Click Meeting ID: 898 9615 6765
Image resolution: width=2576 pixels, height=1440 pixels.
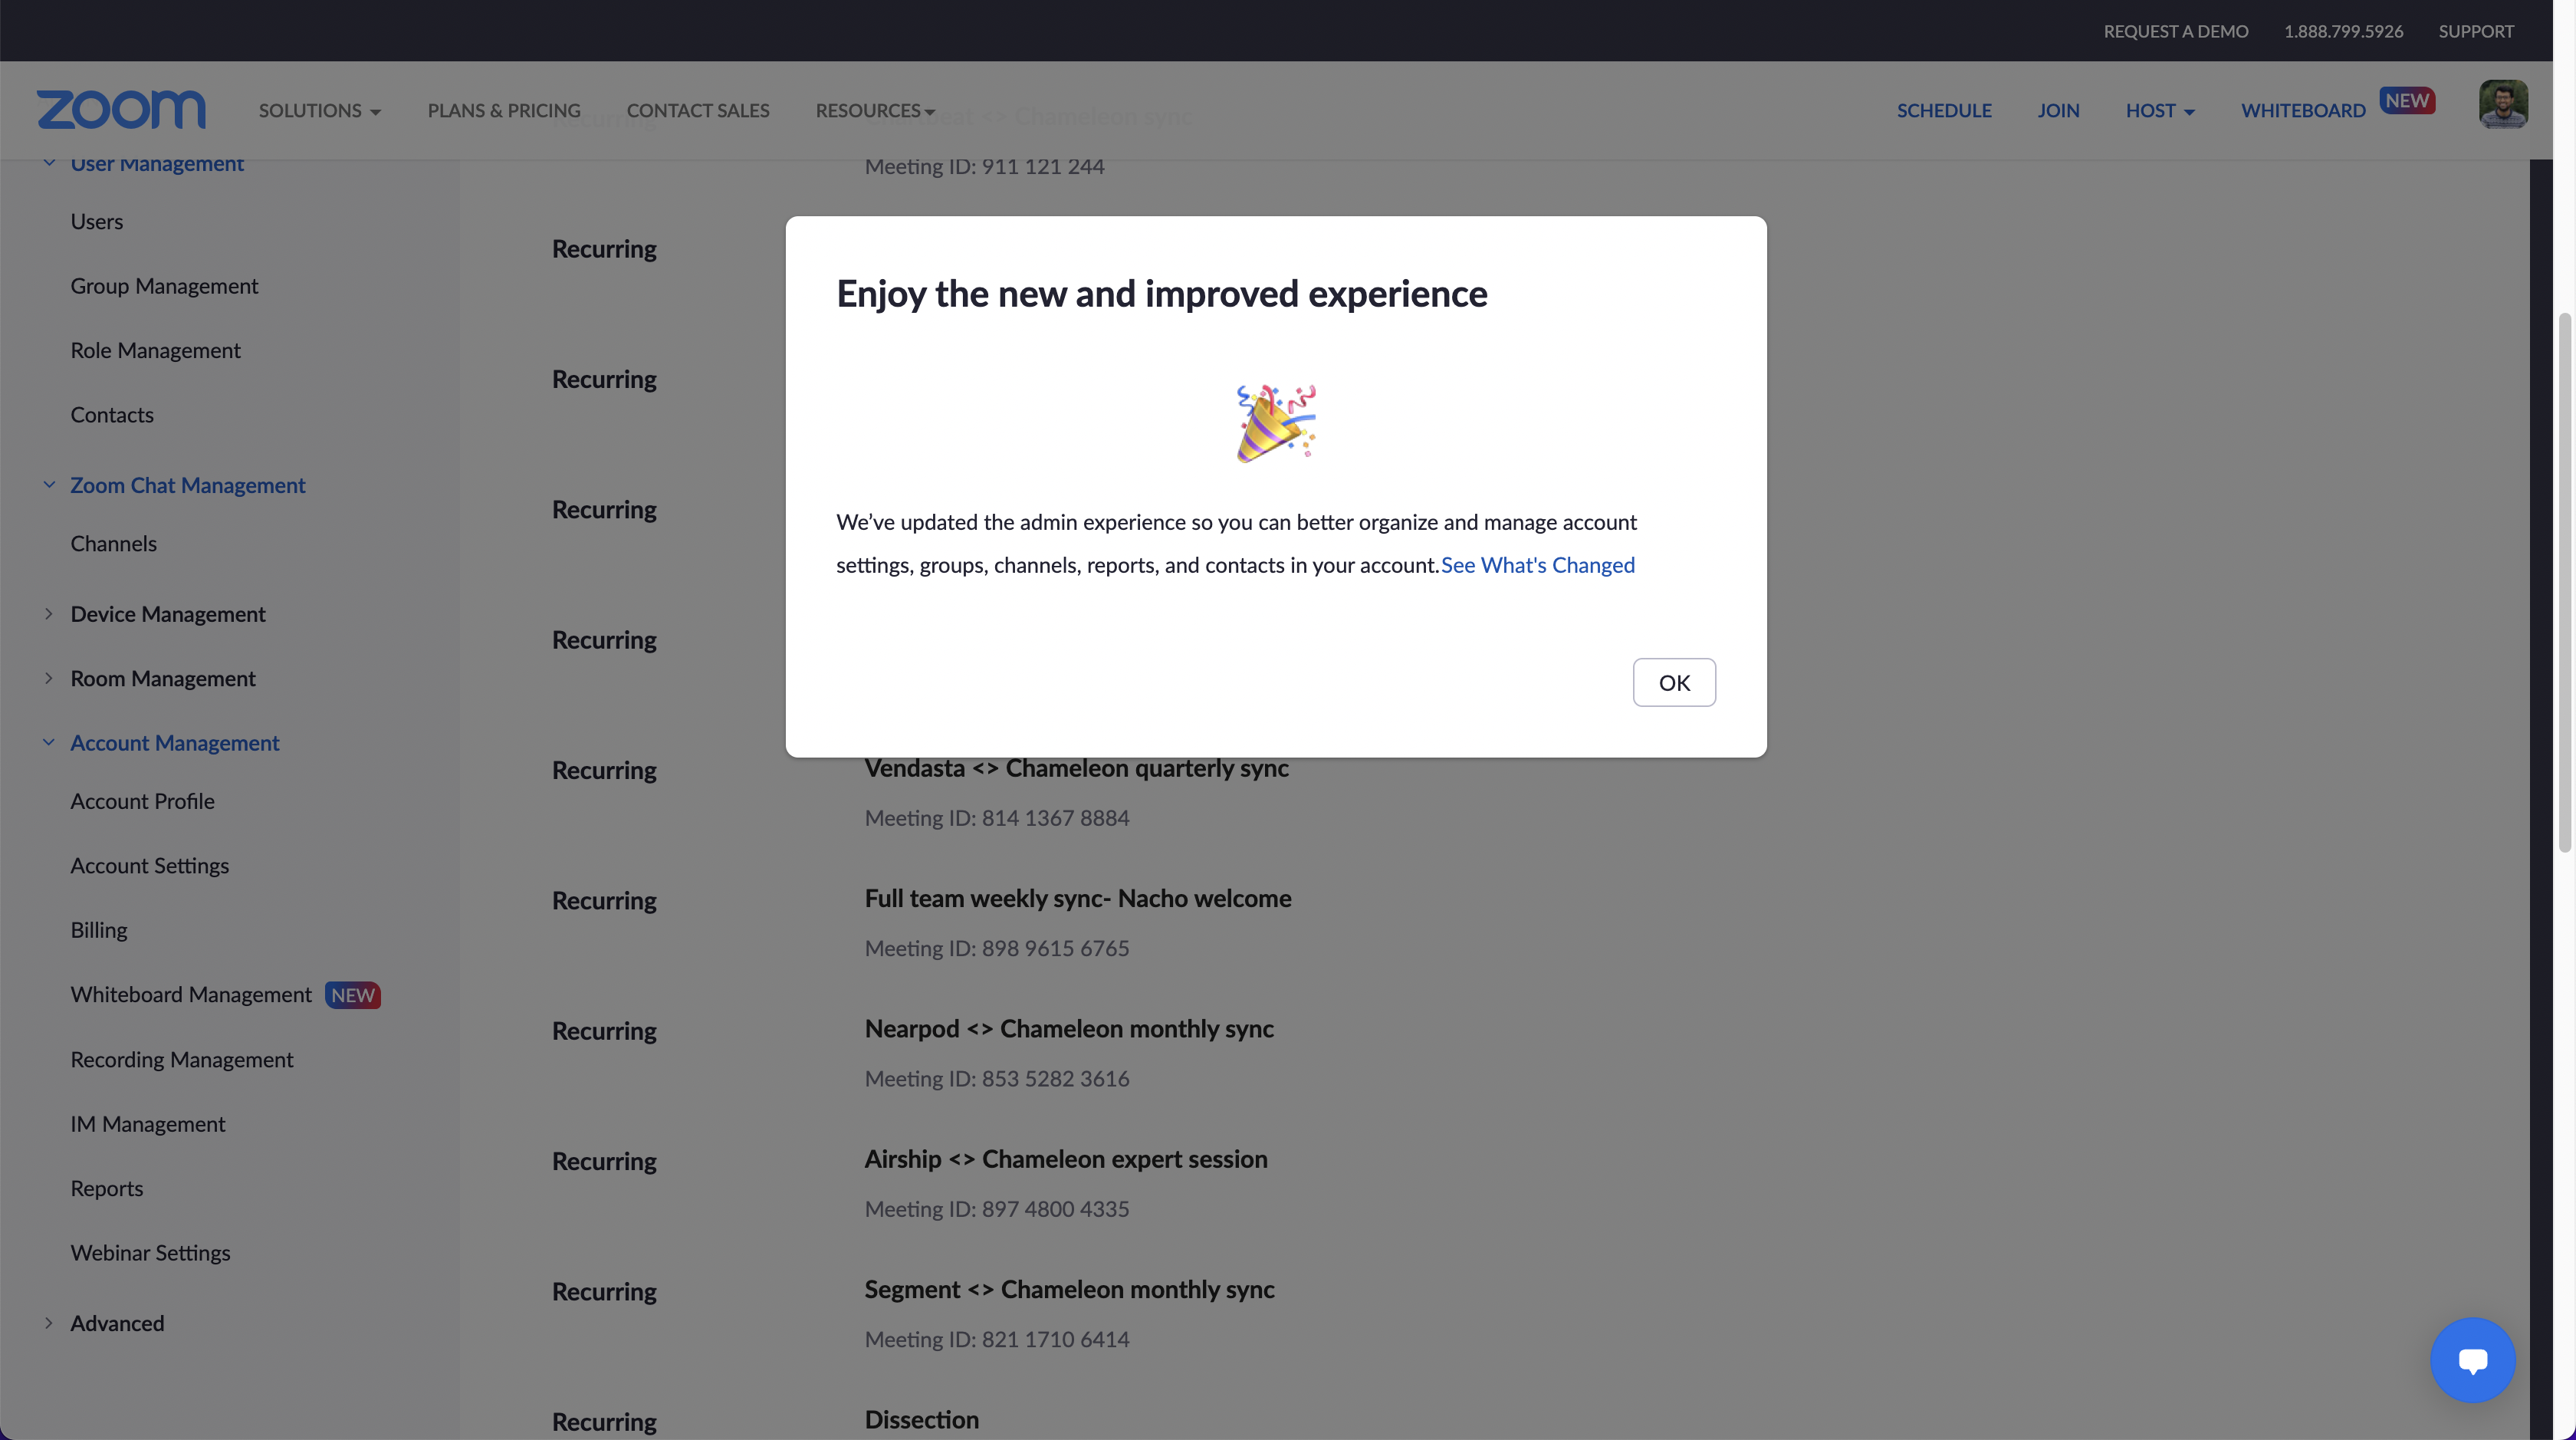point(997,948)
